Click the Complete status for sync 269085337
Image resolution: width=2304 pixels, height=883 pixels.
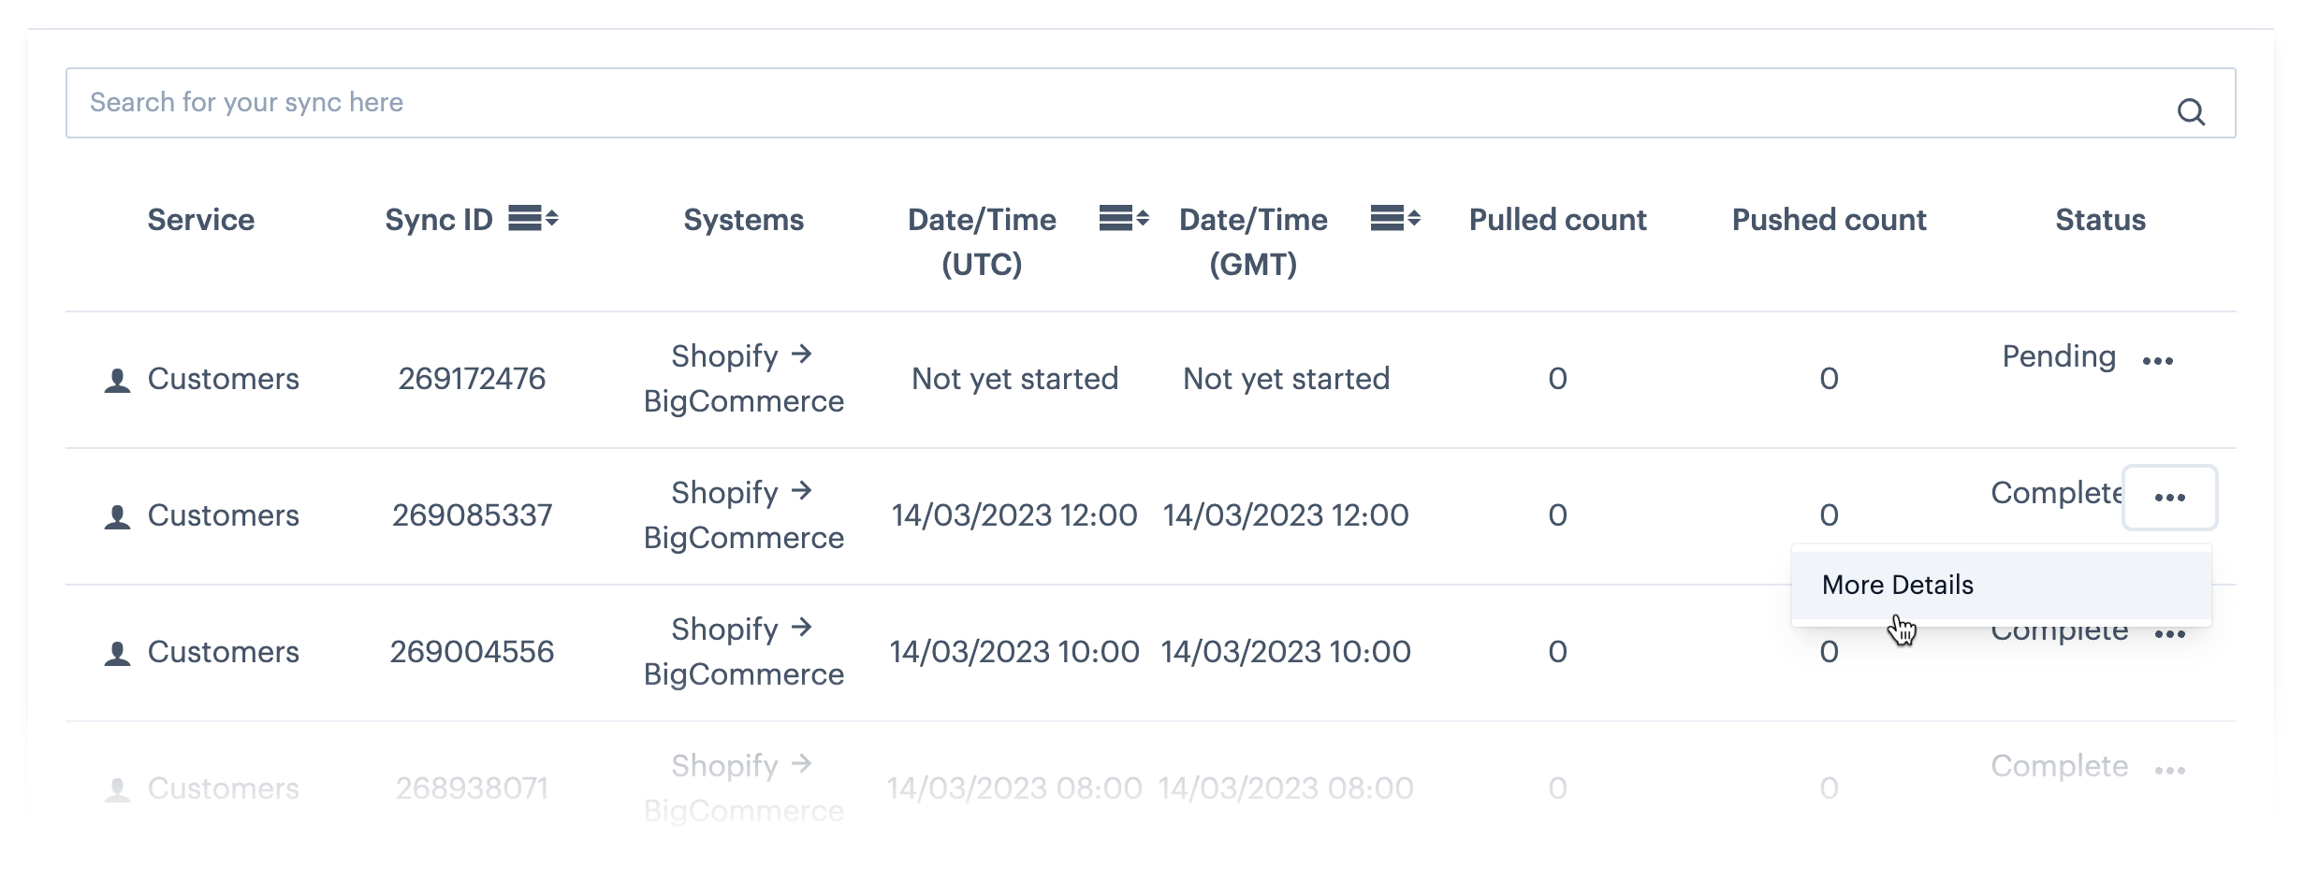[x=2054, y=493]
